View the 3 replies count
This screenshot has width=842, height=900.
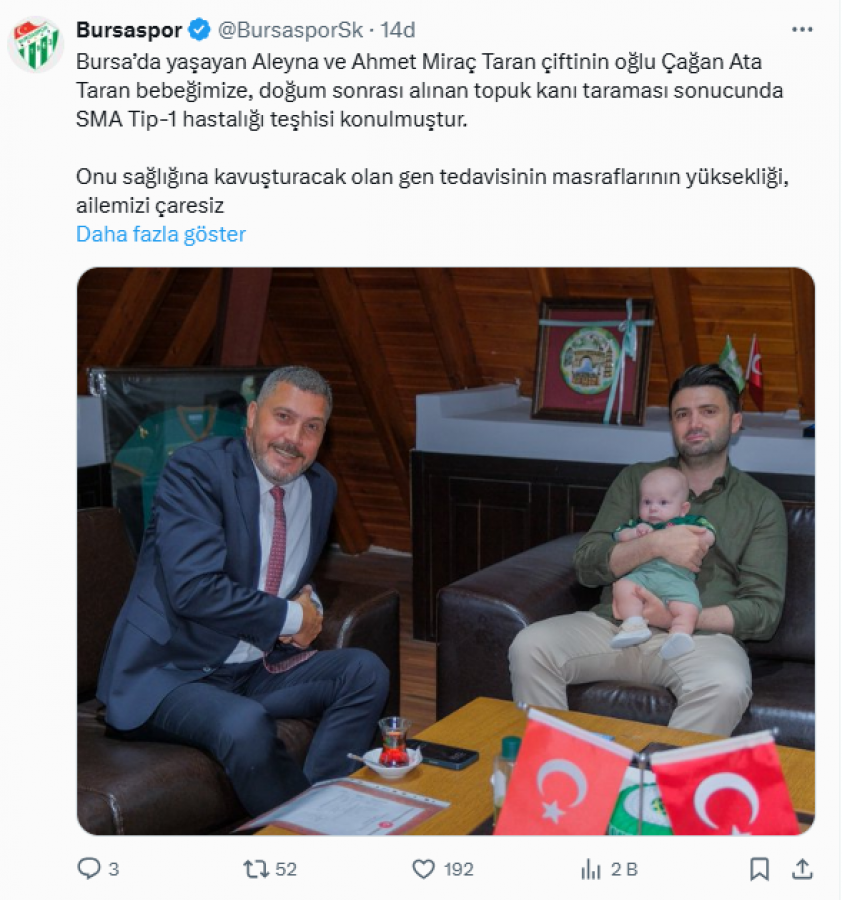[114, 870]
